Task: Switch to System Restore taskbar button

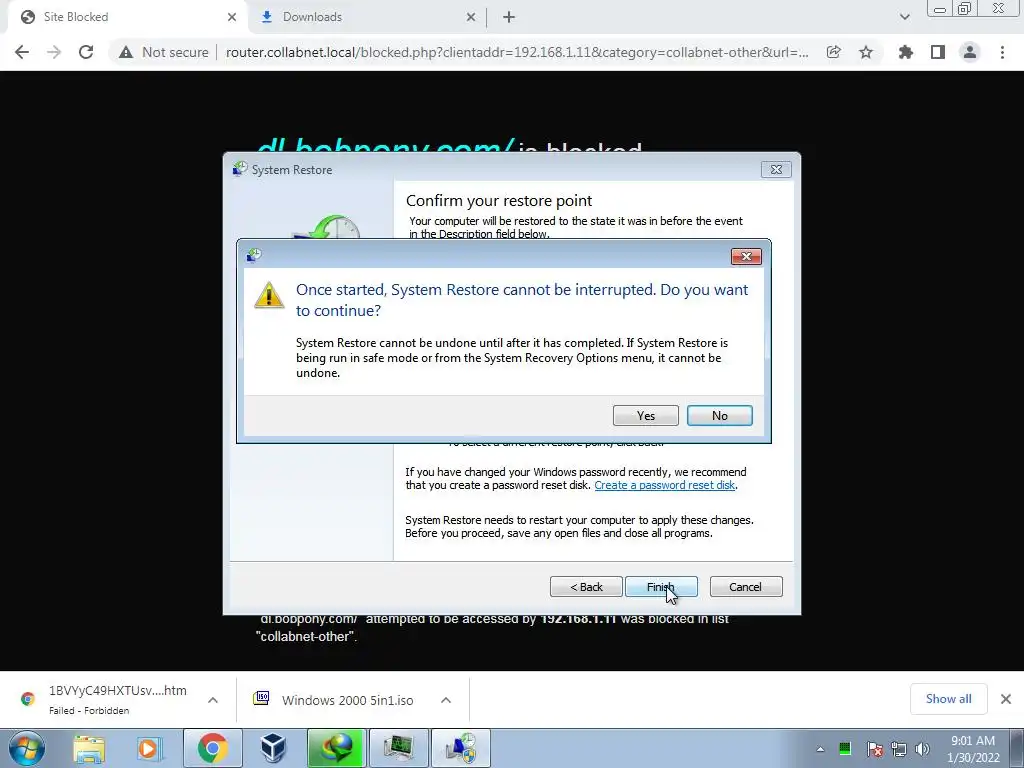Action: [x=461, y=748]
